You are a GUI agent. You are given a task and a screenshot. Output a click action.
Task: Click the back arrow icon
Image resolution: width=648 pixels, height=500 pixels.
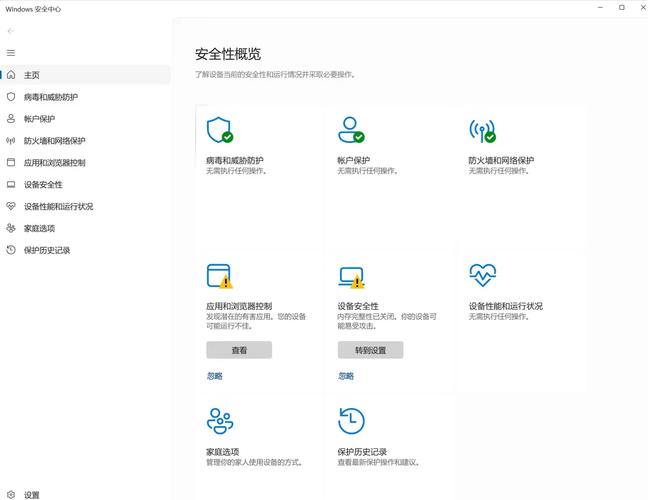click(11, 31)
